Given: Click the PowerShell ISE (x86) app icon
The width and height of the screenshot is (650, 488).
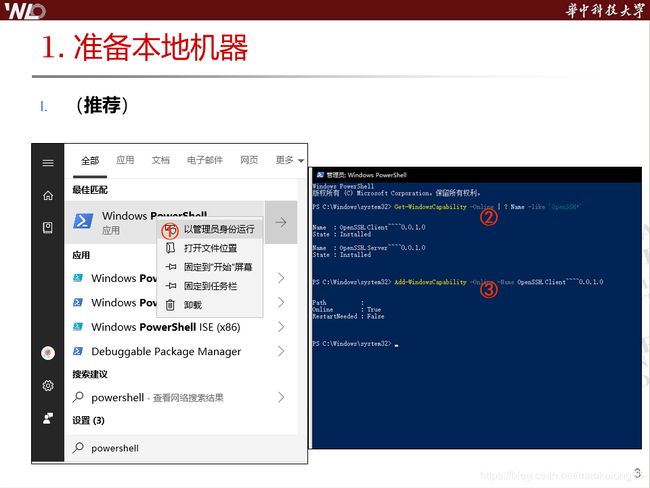Looking at the screenshot, I should point(78,327).
